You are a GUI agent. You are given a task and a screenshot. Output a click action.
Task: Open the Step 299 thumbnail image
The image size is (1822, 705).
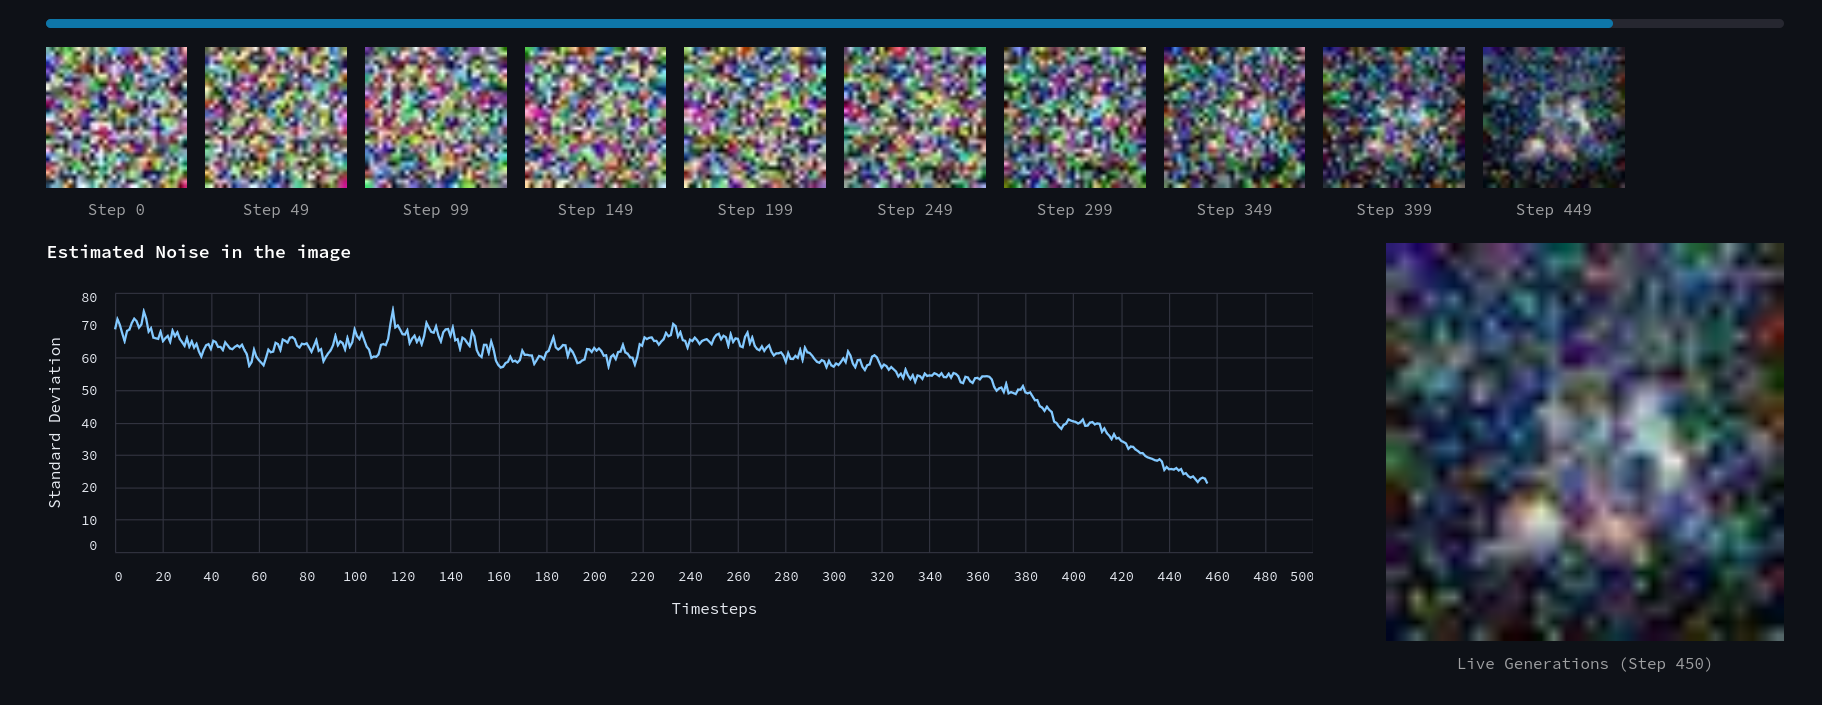click(x=1075, y=117)
